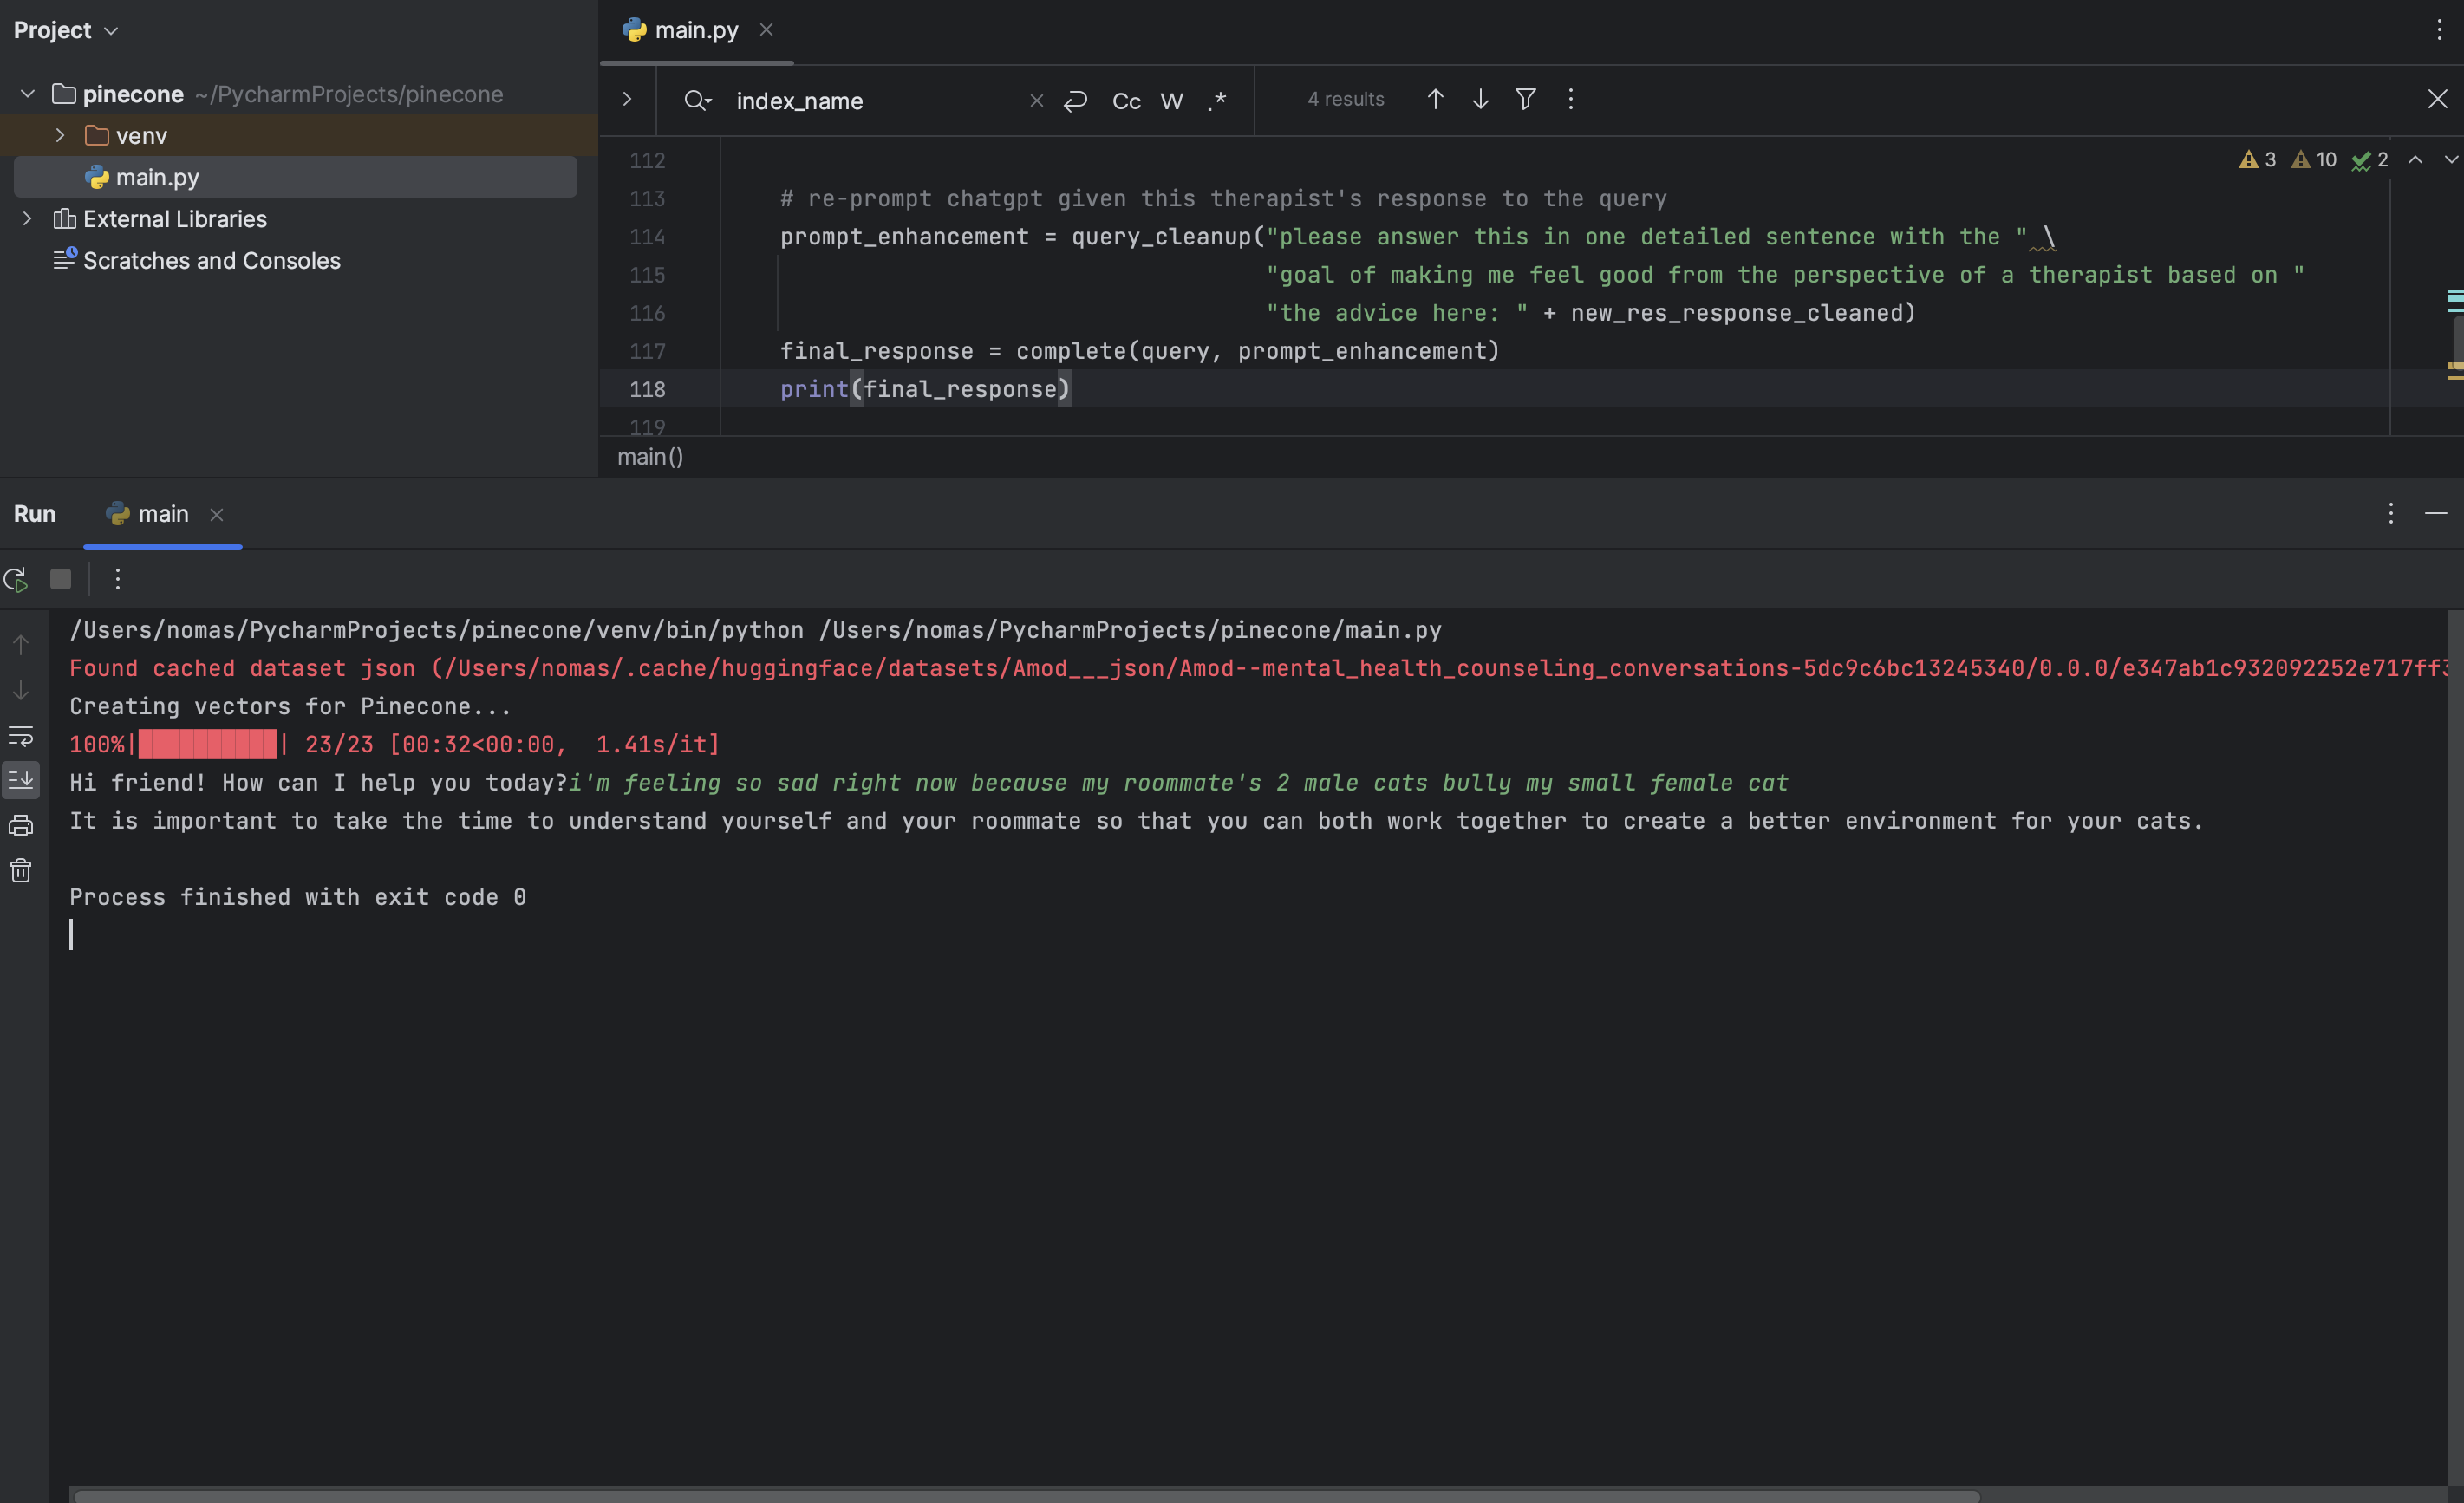The height and width of the screenshot is (1503, 2464).
Task: Rerun the main script
Action: click(x=16, y=579)
